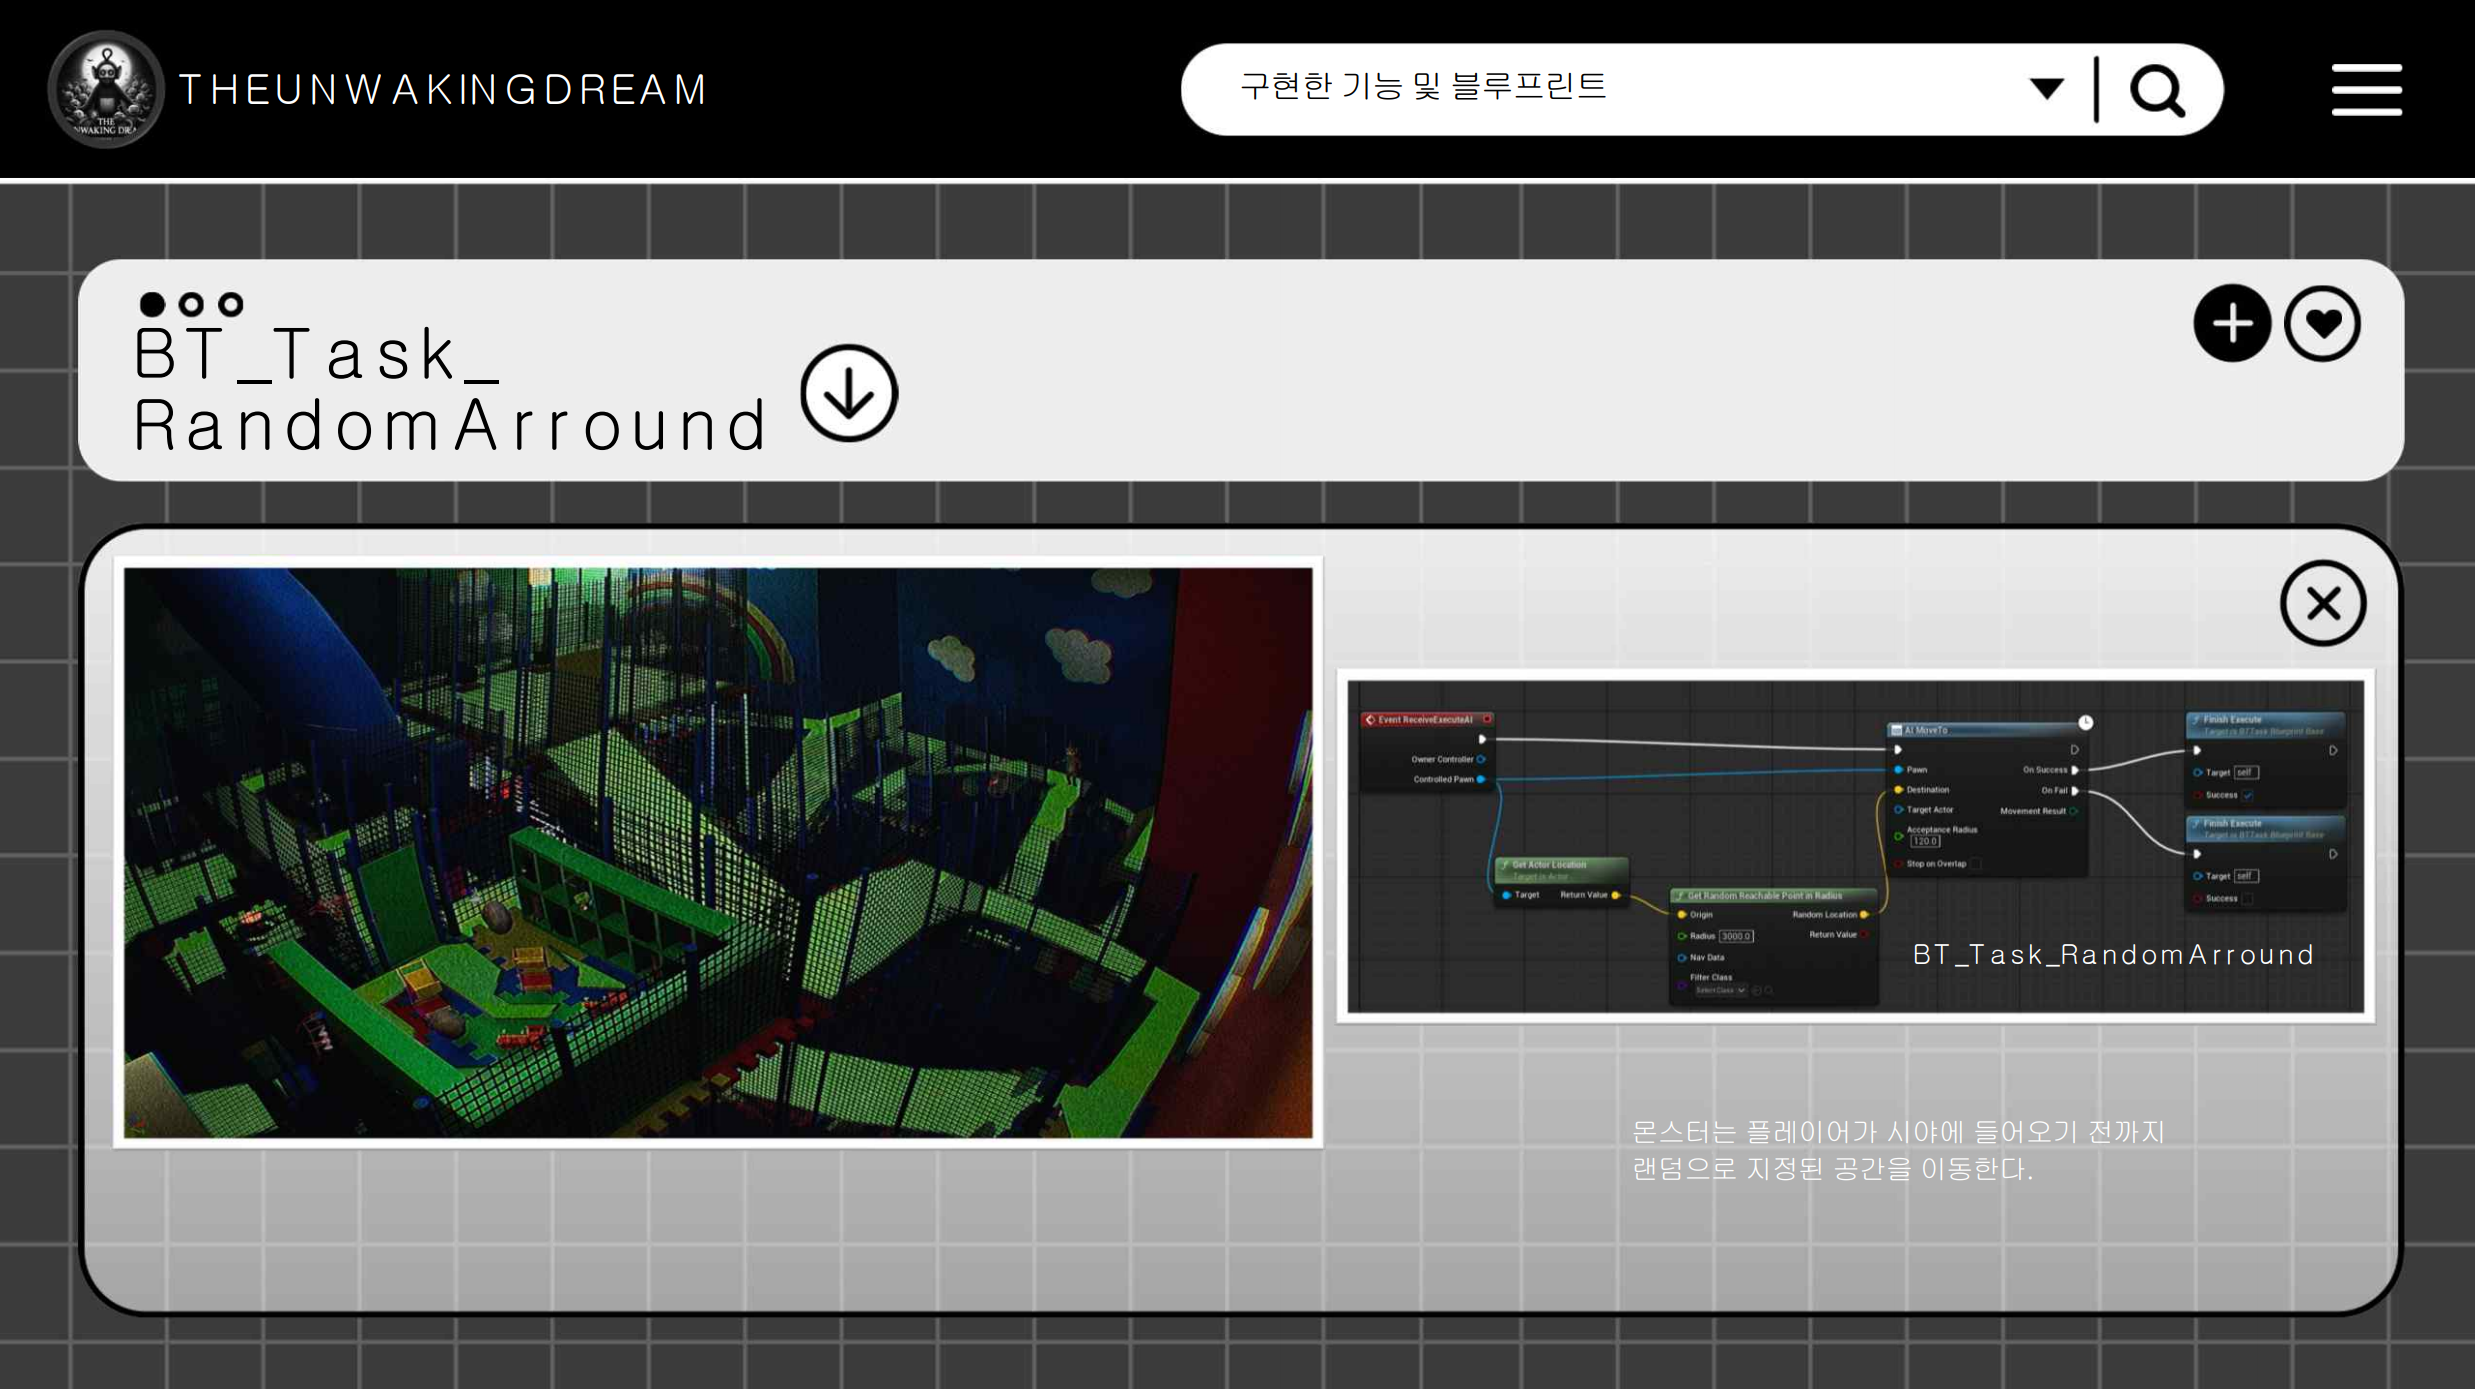Image resolution: width=2475 pixels, height=1389 pixels.
Task: Click the round site logo image
Action: (x=105, y=90)
